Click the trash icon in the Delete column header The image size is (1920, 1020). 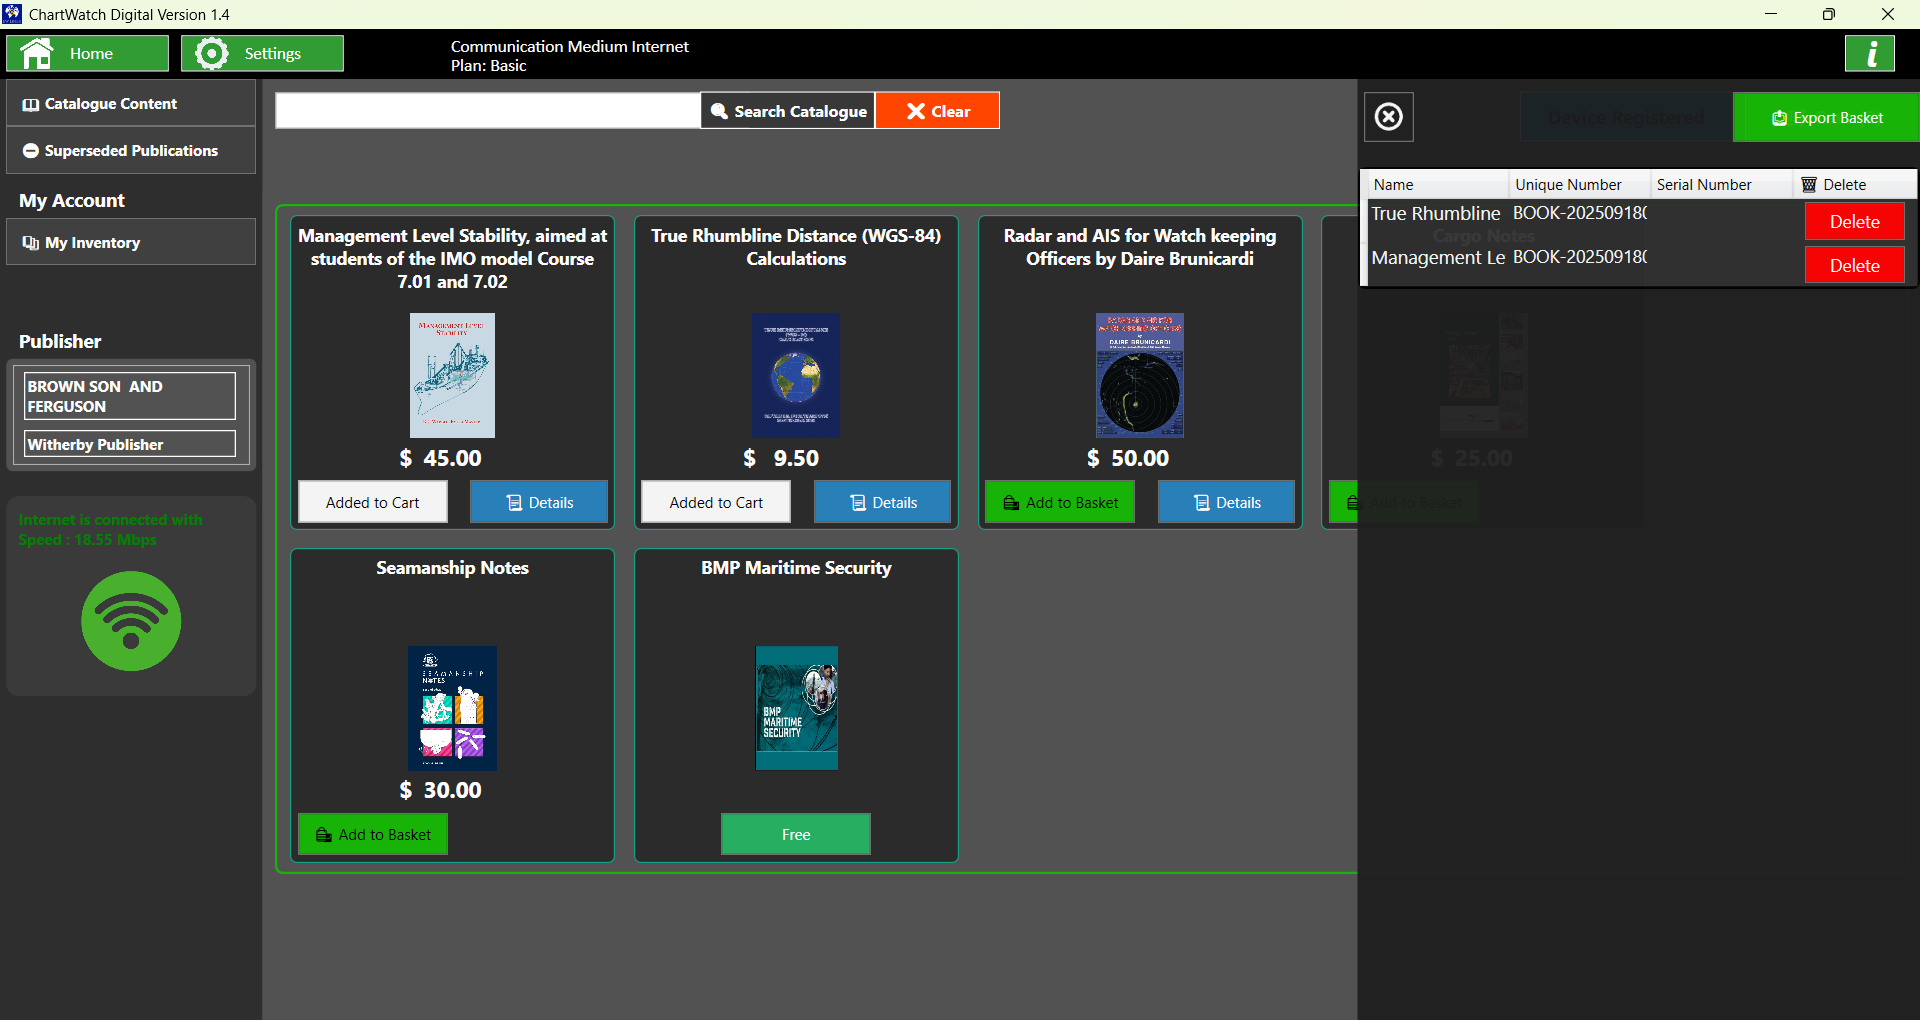(x=1809, y=184)
